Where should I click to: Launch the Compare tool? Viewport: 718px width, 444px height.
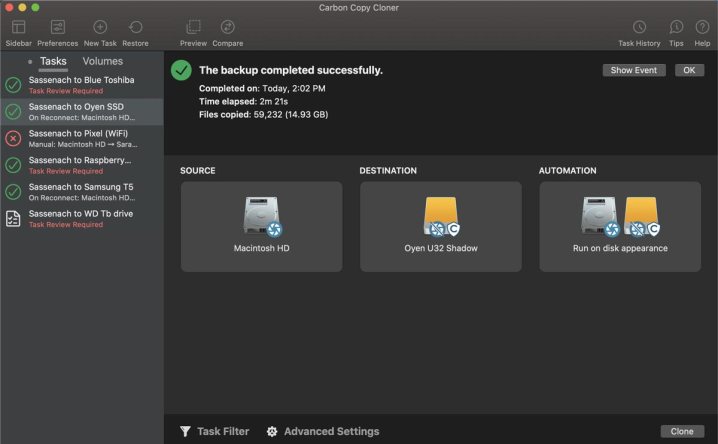(227, 28)
